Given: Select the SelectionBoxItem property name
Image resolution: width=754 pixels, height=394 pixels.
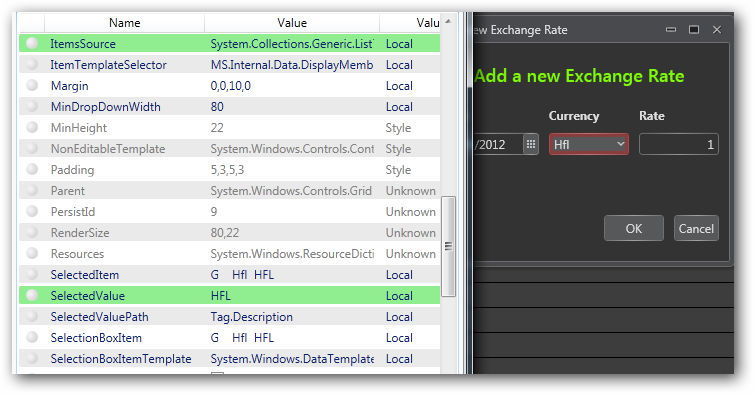Looking at the screenshot, I should click(x=96, y=338).
